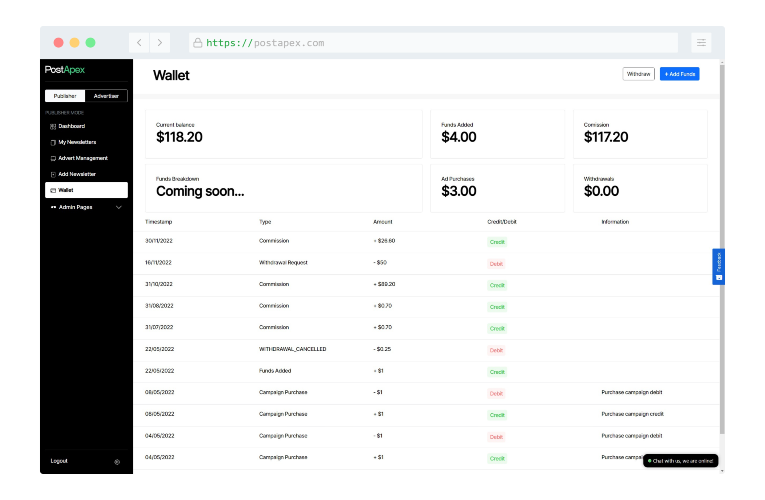Go back with the browser back arrow
The height and width of the screenshot is (500, 765).
[139, 43]
